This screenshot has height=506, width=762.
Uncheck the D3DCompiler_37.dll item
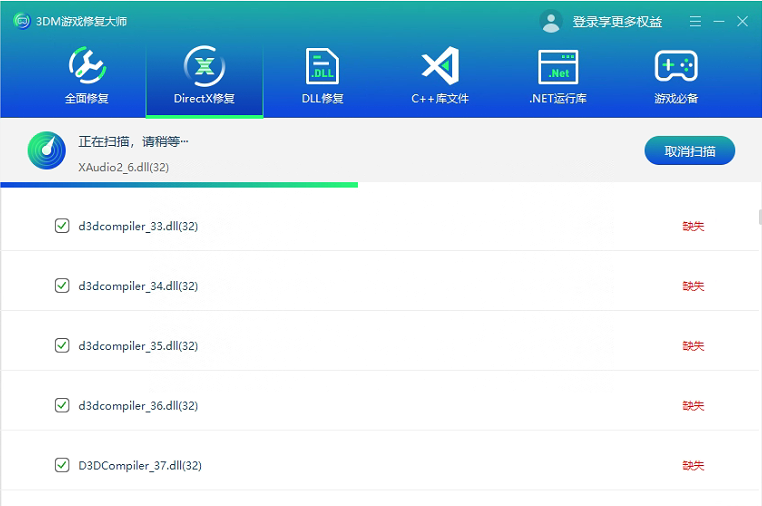(x=62, y=466)
